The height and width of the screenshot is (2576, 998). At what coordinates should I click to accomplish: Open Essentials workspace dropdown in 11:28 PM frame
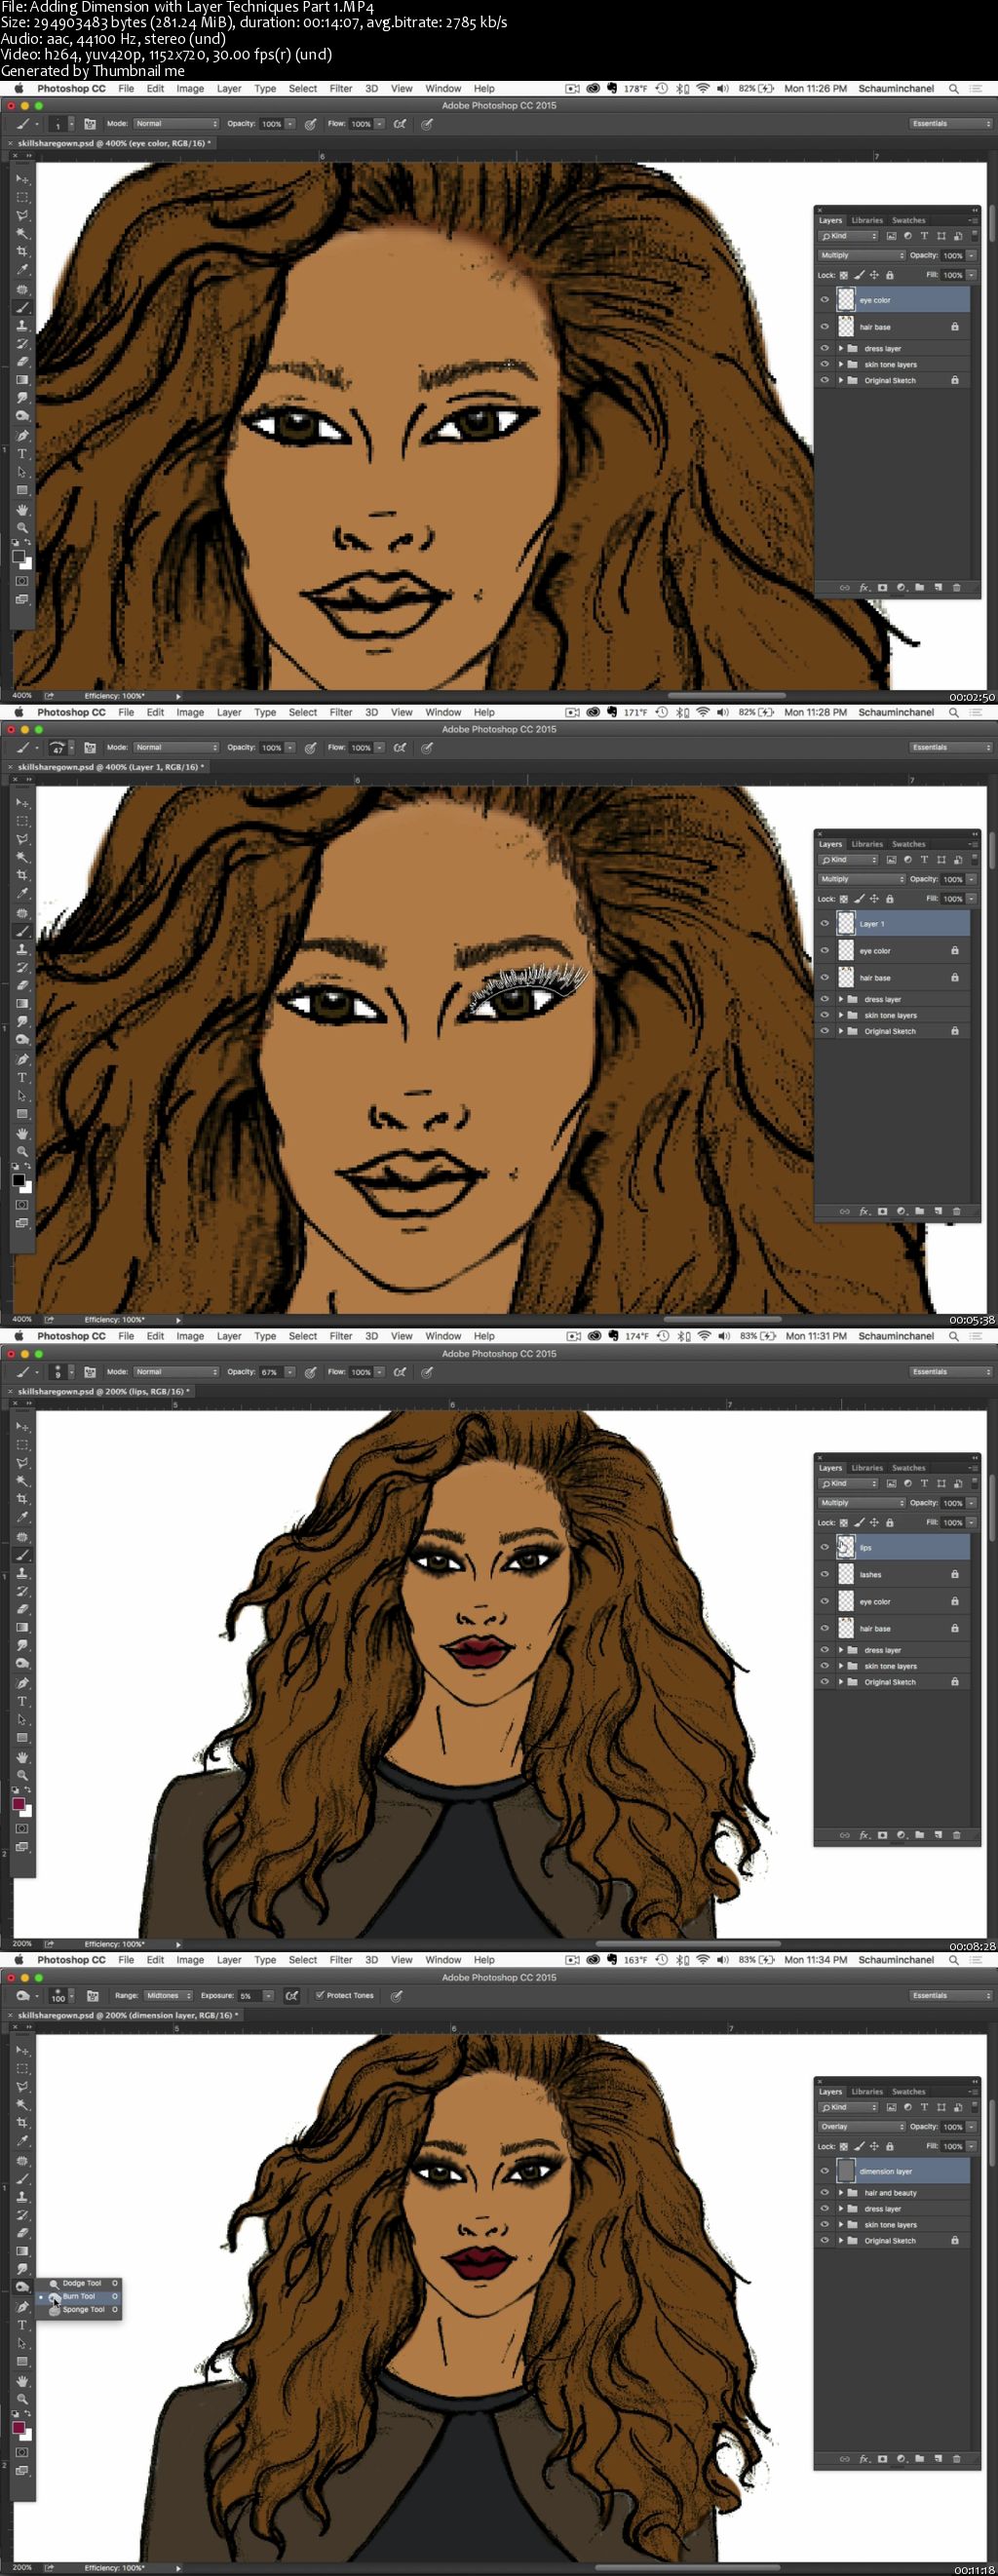tap(950, 748)
